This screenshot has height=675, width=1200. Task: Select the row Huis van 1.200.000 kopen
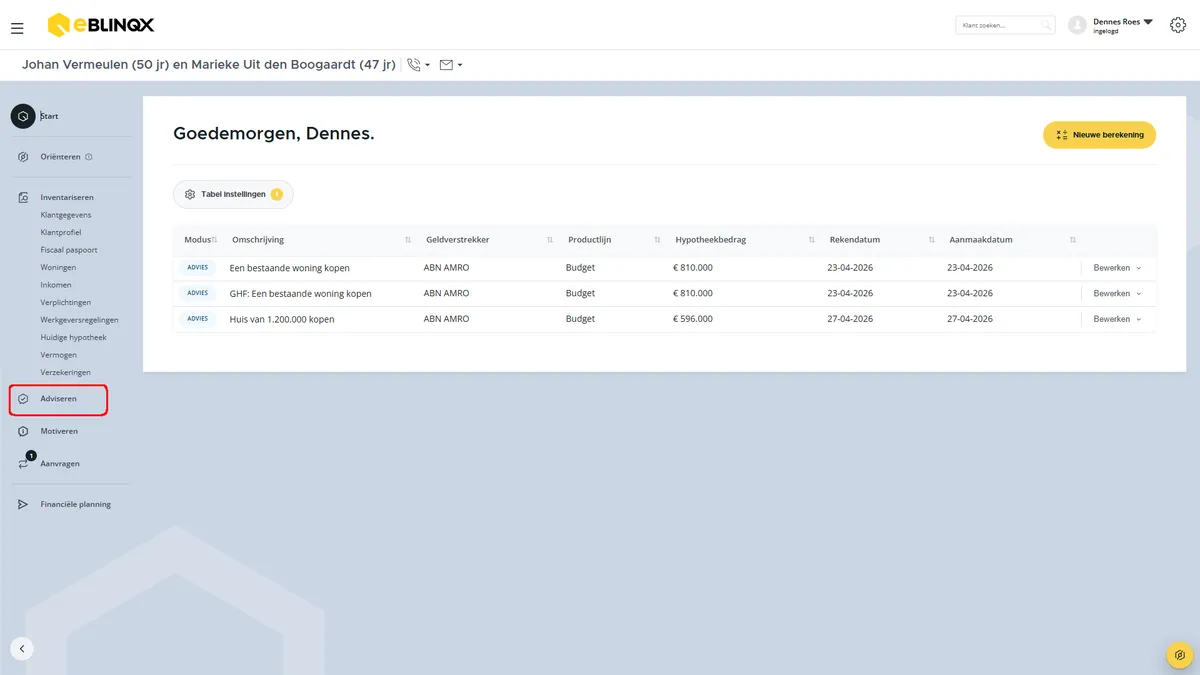coord(665,319)
